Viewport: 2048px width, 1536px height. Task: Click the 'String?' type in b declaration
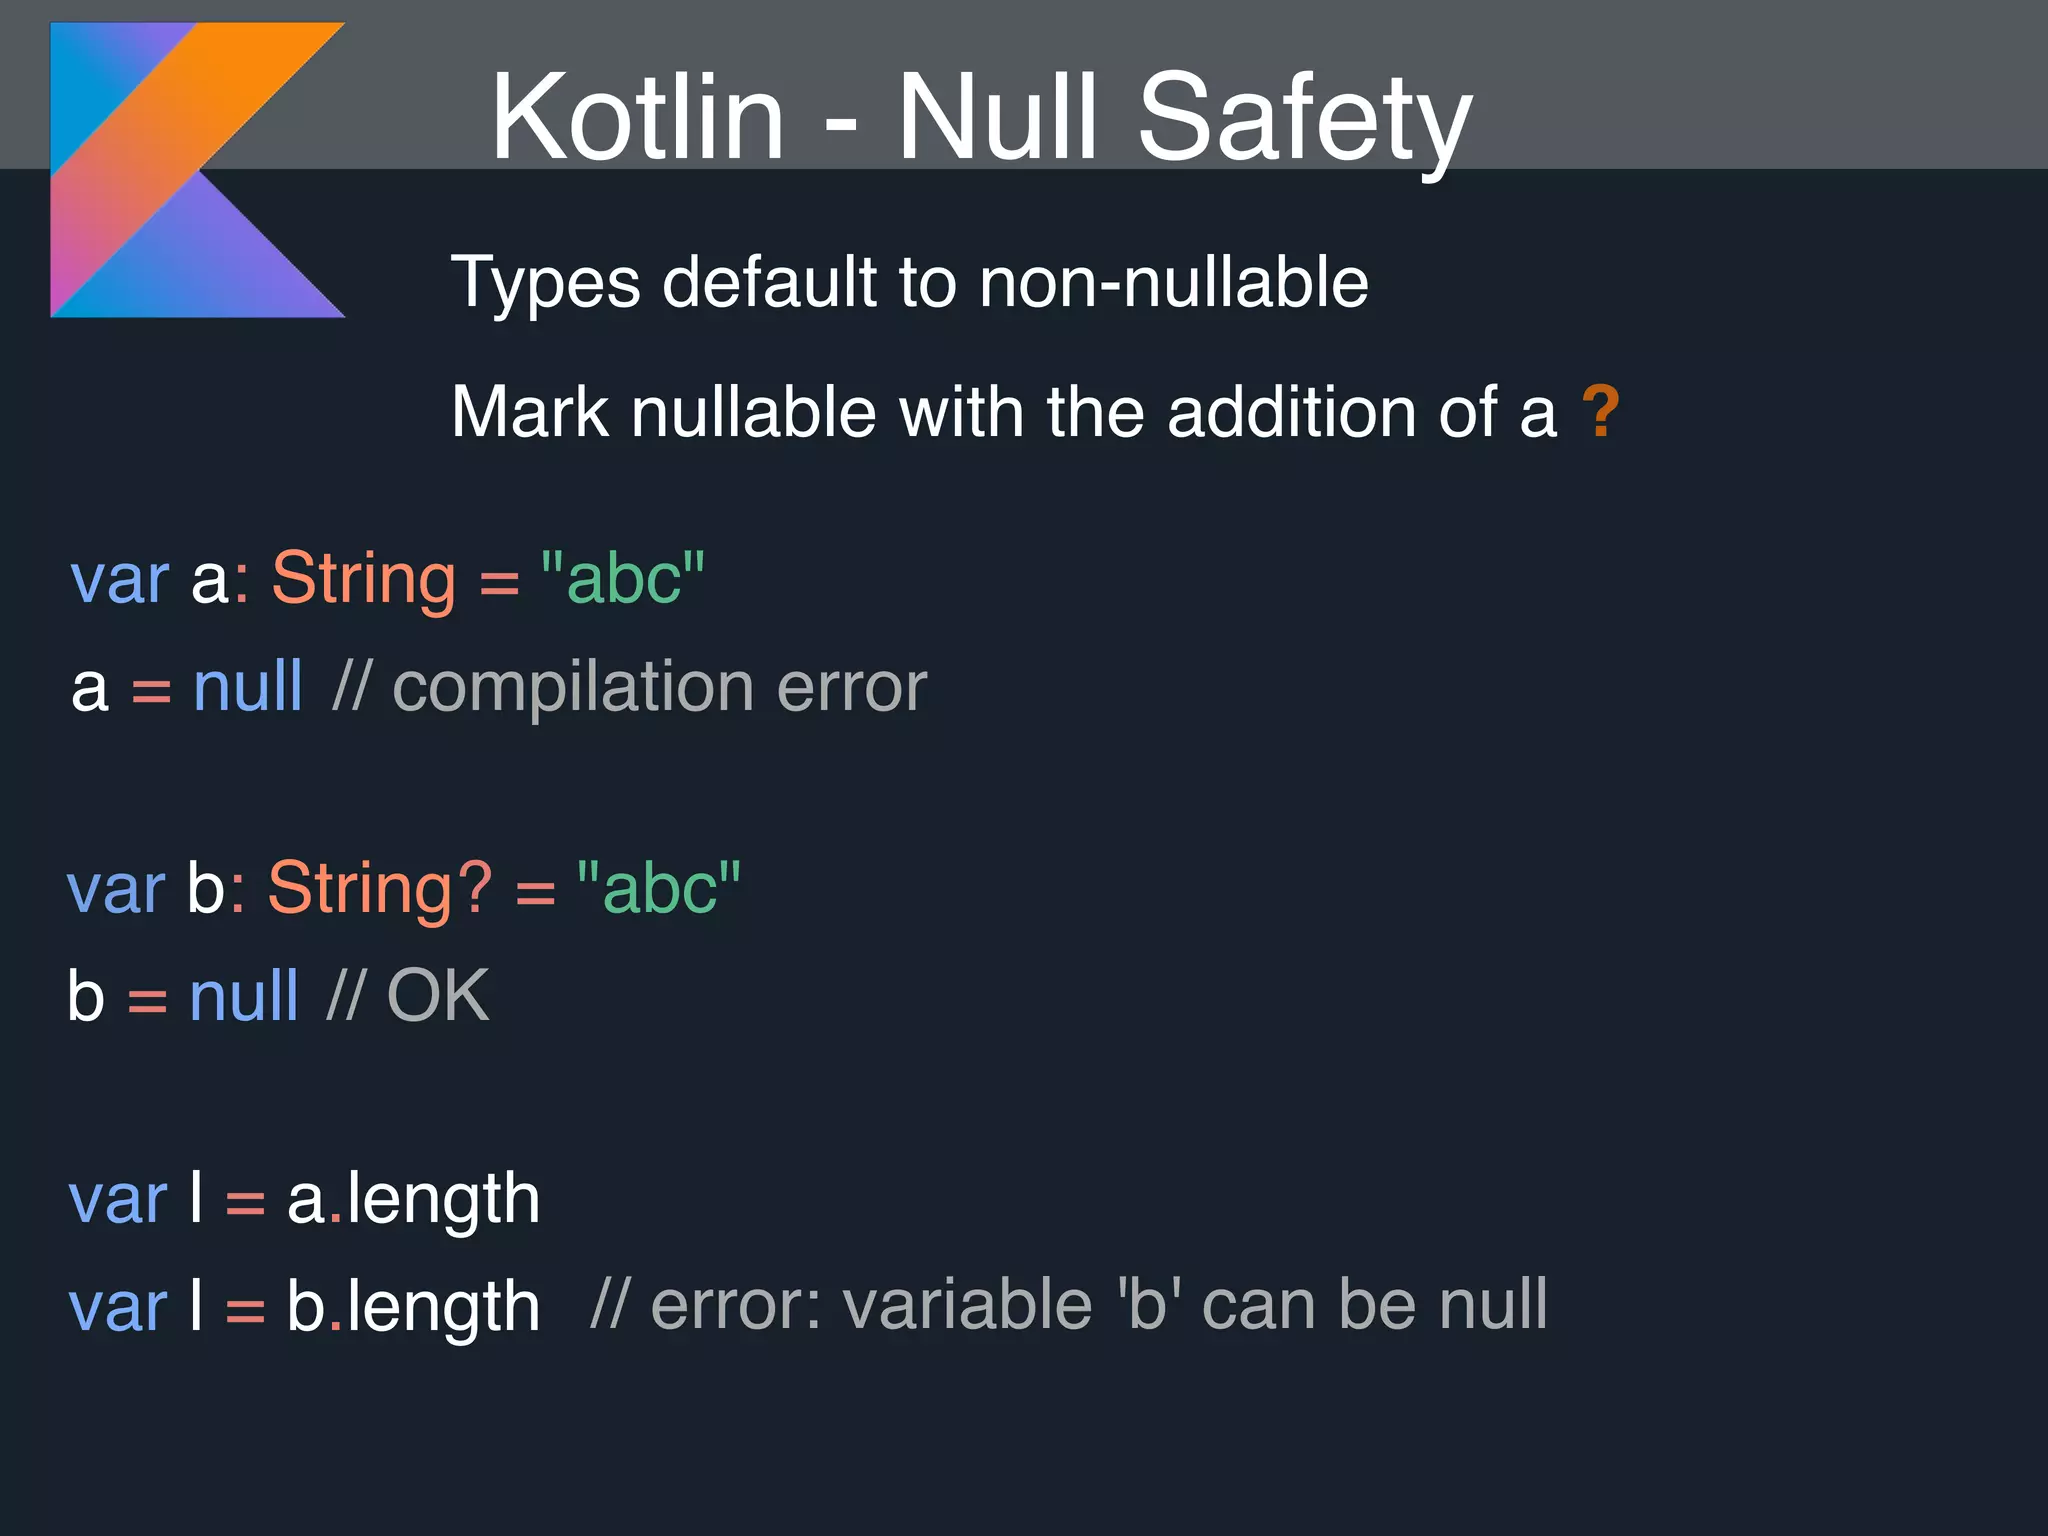click(x=380, y=889)
